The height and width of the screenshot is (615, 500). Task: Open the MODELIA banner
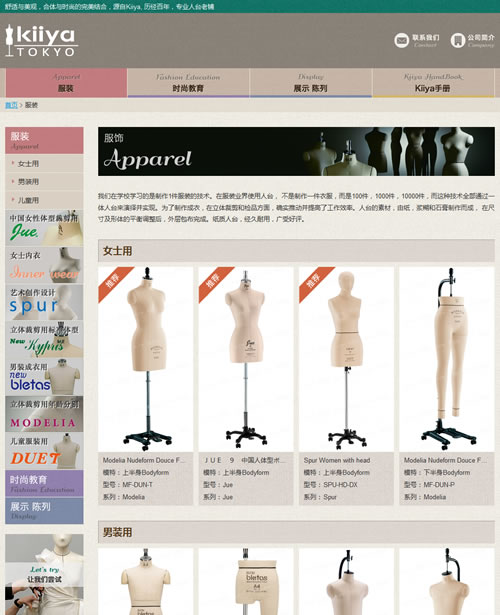44,414
